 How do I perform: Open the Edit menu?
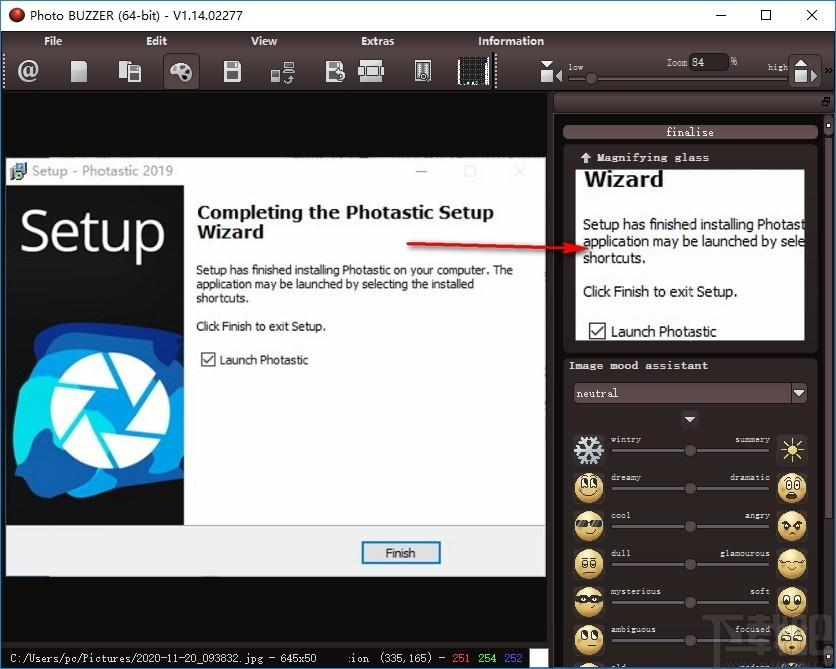pos(156,41)
